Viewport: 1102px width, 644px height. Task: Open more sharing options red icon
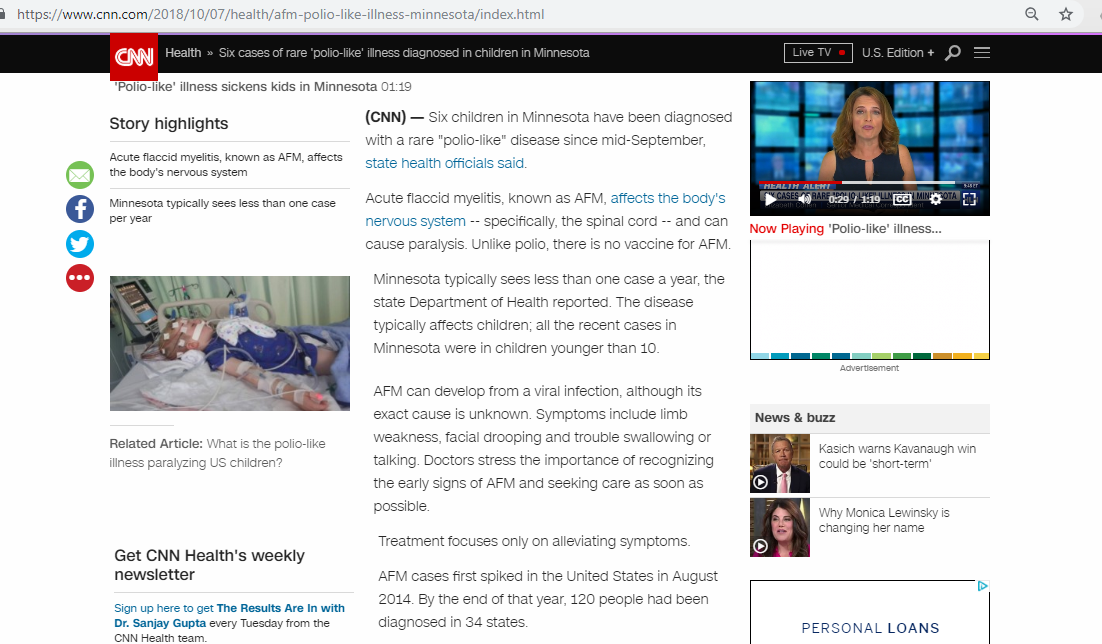(80, 278)
